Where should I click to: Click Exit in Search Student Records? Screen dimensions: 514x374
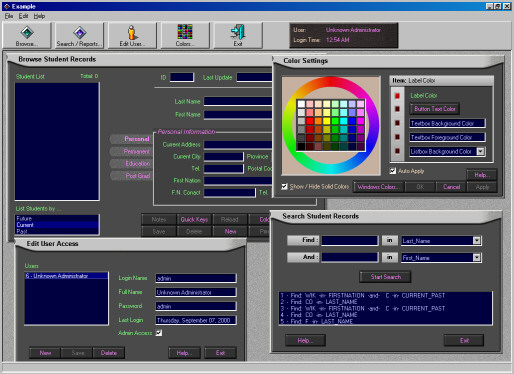tap(464, 340)
